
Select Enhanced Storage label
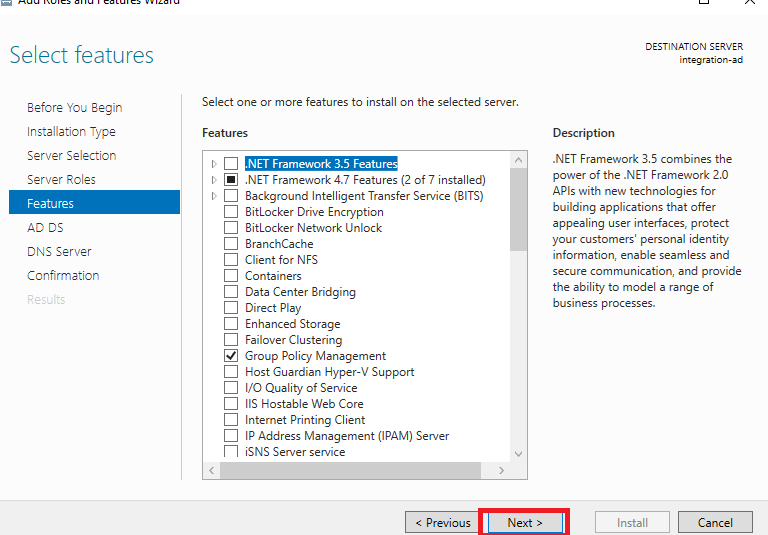point(292,324)
